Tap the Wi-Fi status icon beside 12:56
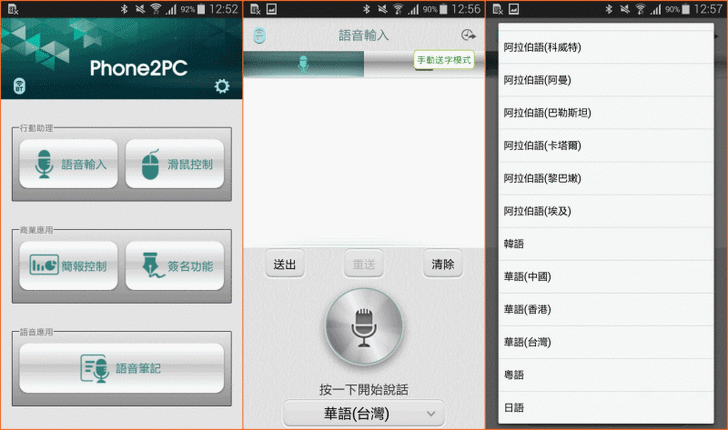 coord(398,9)
